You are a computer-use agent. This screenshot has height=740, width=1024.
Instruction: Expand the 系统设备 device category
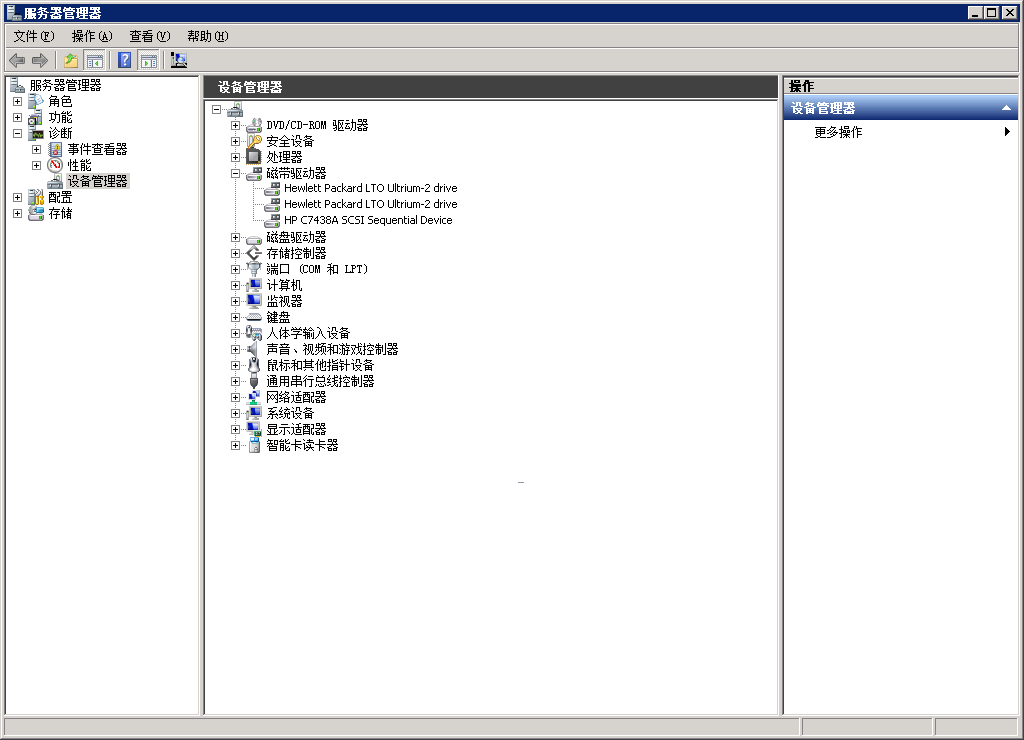235,413
